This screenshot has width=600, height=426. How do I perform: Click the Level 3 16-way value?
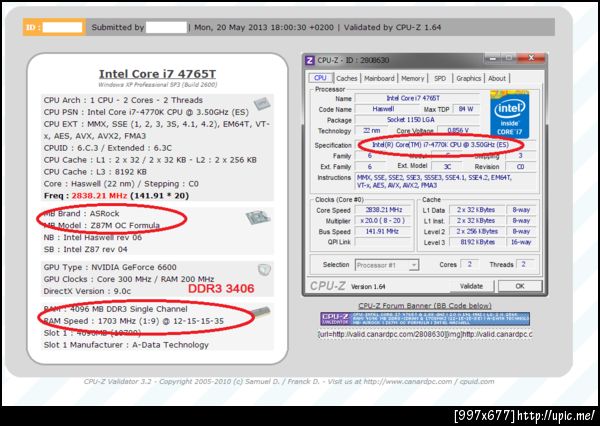coord(521,242)
